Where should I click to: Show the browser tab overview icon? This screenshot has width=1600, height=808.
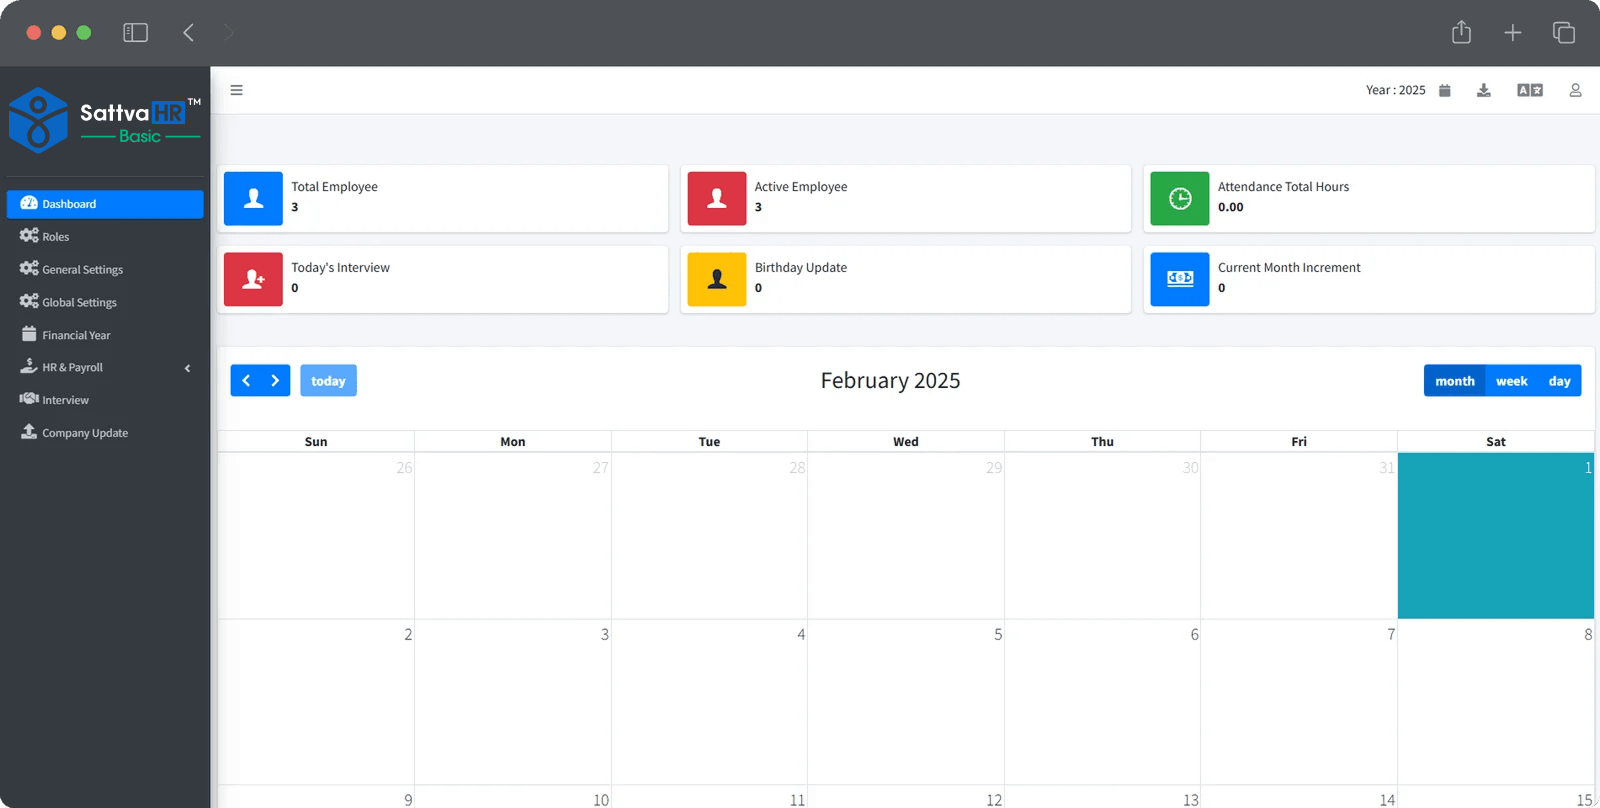[x=1564, y=33]
